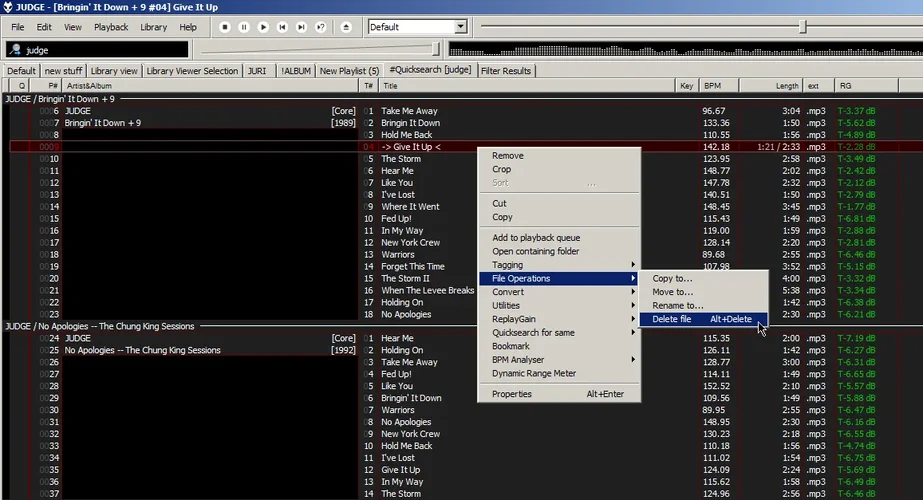
Task: Switch to the Library view tab
Action: pos(114,71)
